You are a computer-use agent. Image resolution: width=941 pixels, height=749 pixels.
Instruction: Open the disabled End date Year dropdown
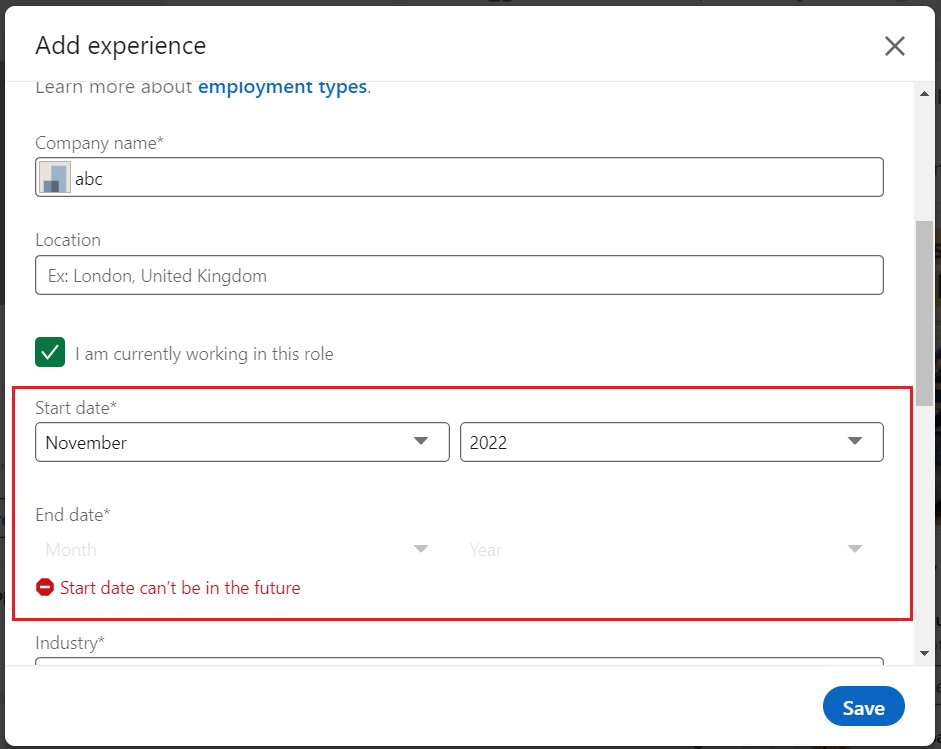pos(672,549)
